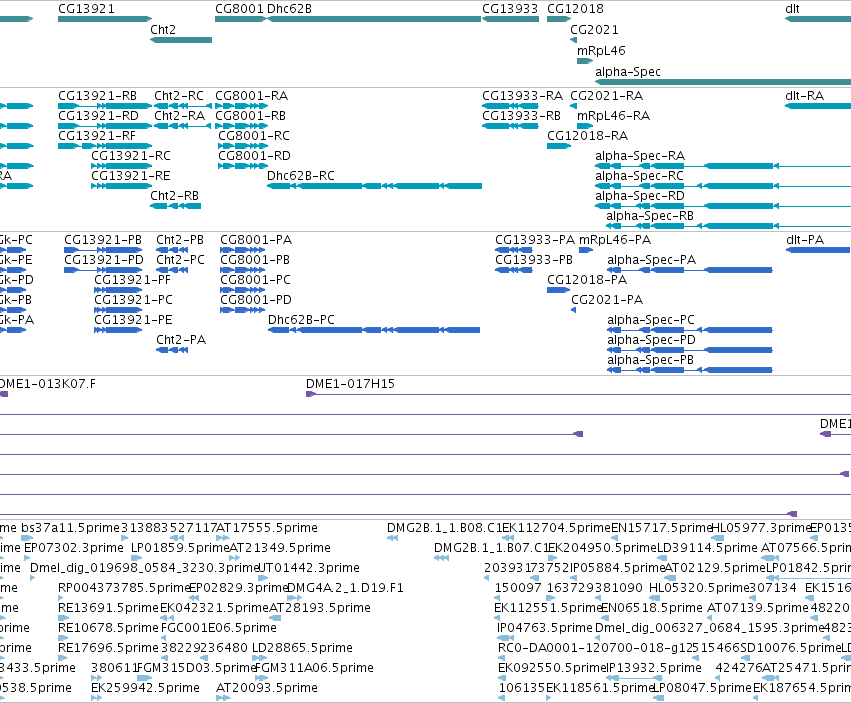Select transcript alpha-Spec-RA

coord(640,156)
